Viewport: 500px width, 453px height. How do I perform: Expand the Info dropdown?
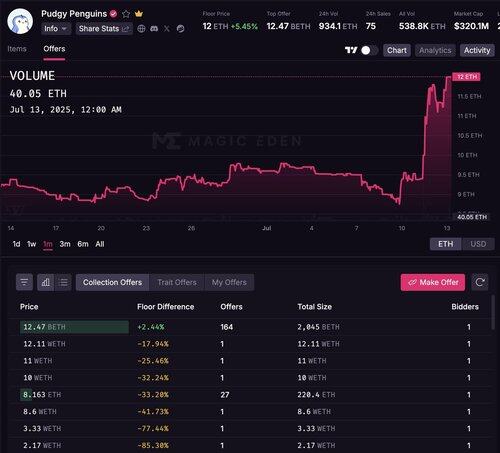click(x=56, y=29)
